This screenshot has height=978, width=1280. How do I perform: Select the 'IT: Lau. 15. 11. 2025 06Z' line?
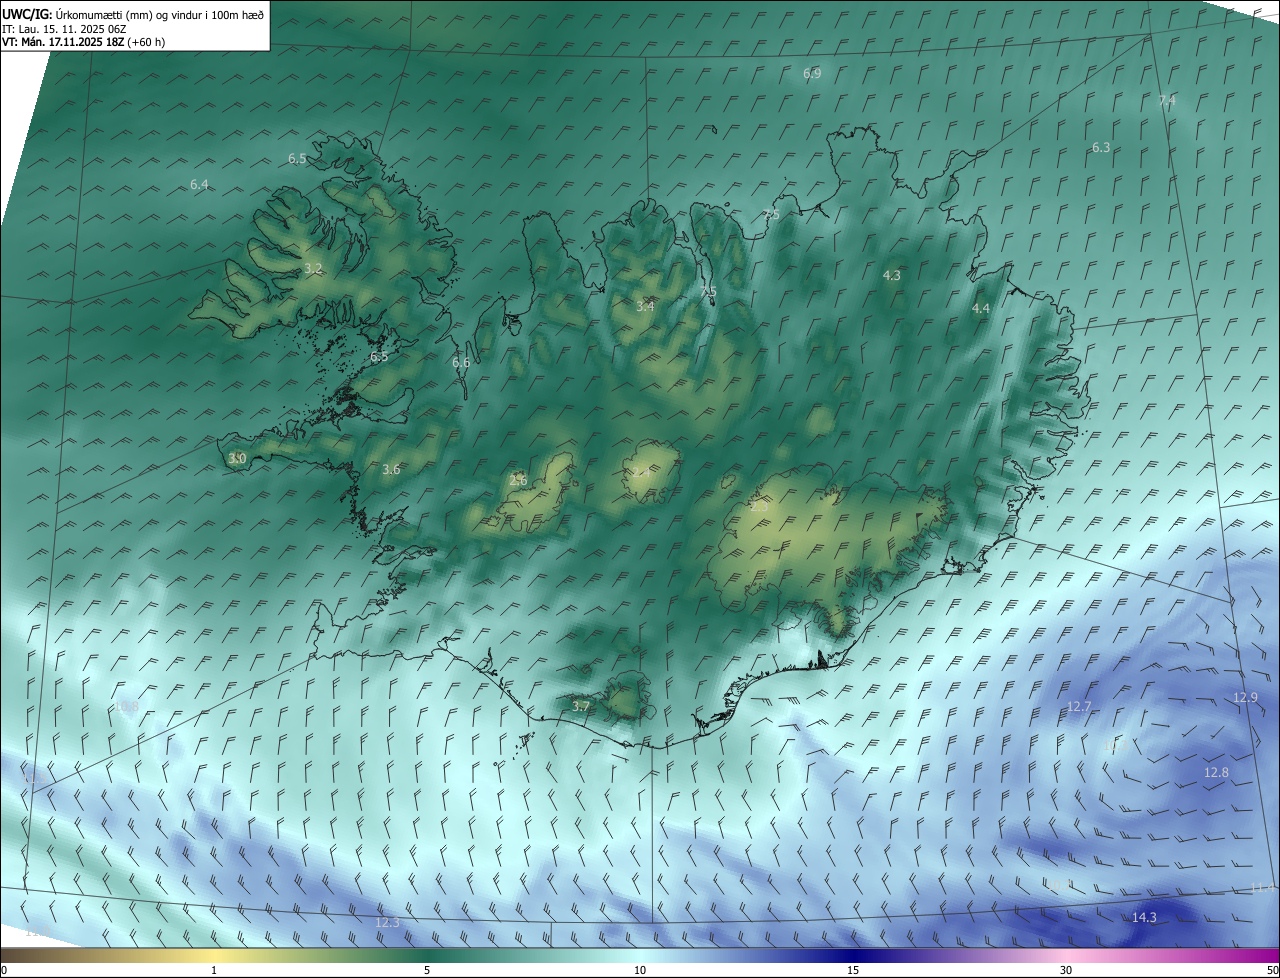tap(62, 29)
